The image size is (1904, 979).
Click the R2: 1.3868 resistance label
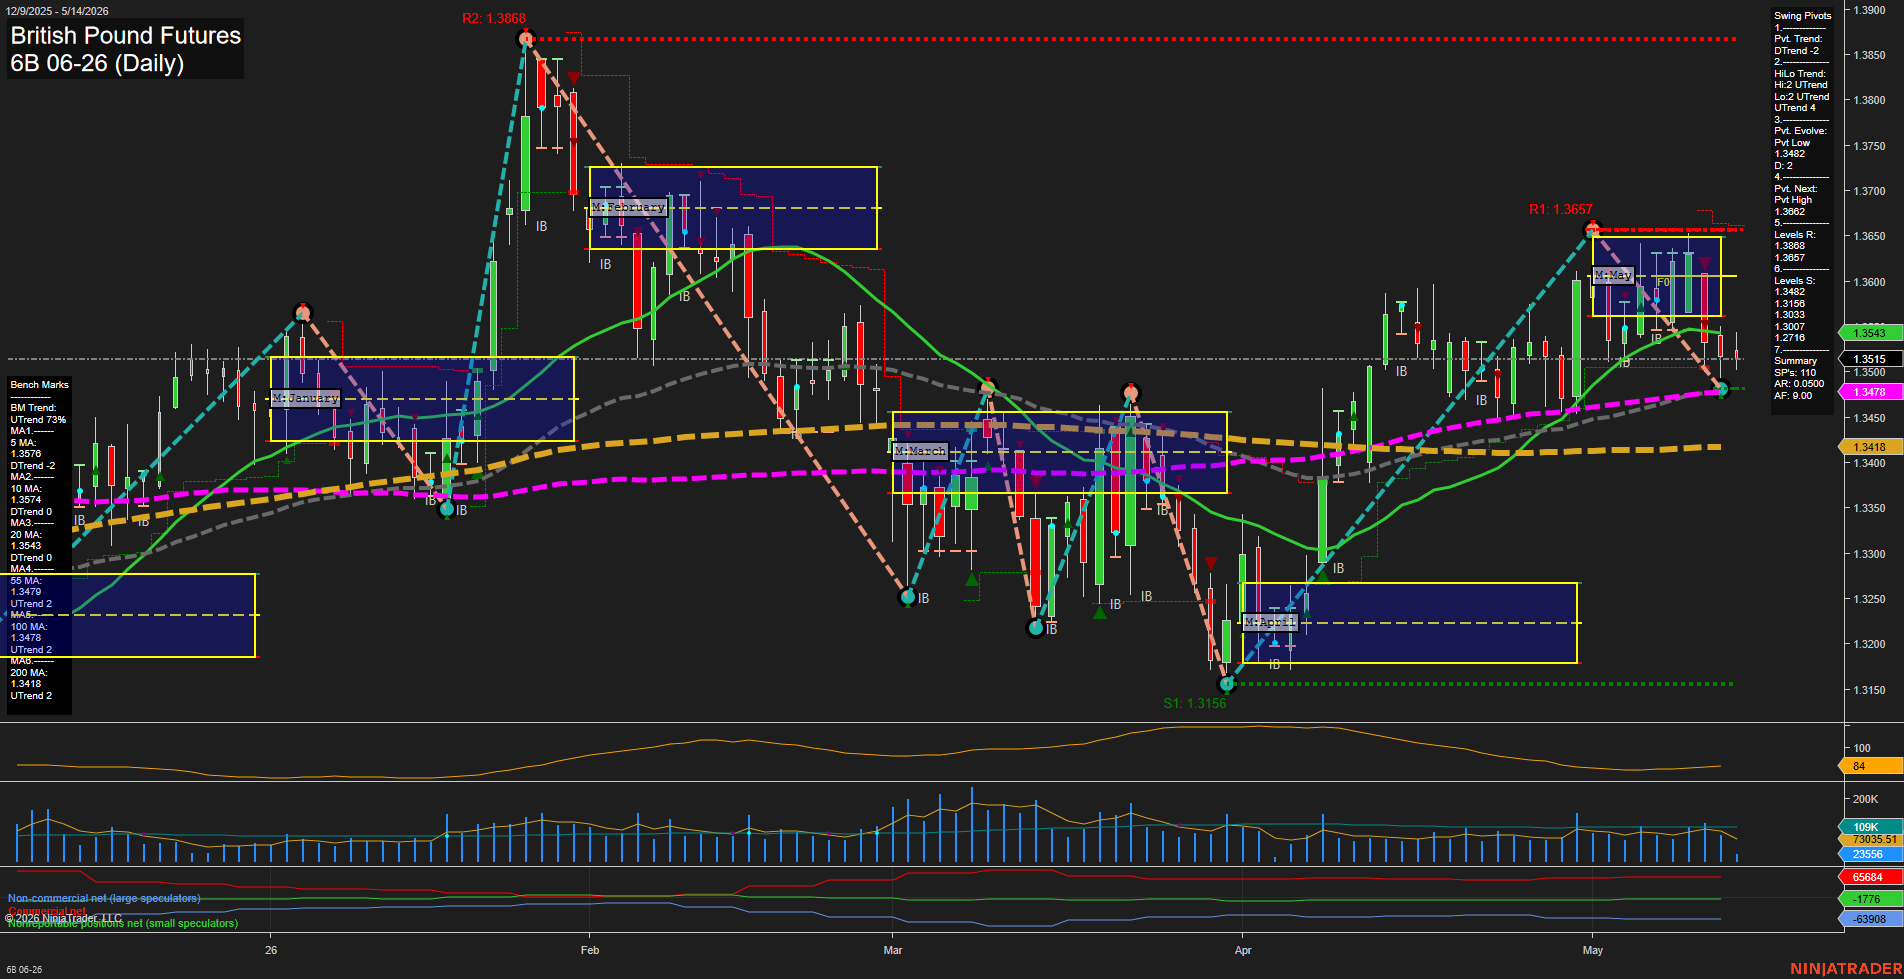point(494,18)
